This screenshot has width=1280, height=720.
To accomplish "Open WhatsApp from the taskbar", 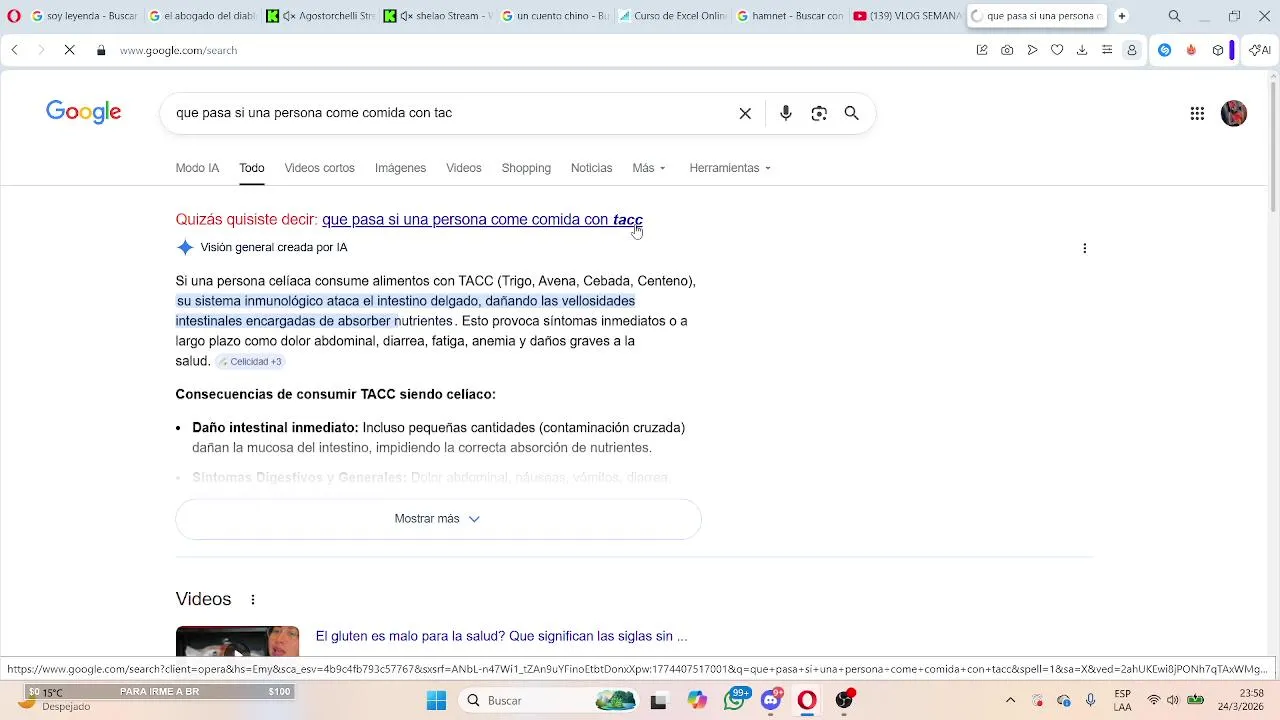I will pyautogui.click(x=735, y=701).
